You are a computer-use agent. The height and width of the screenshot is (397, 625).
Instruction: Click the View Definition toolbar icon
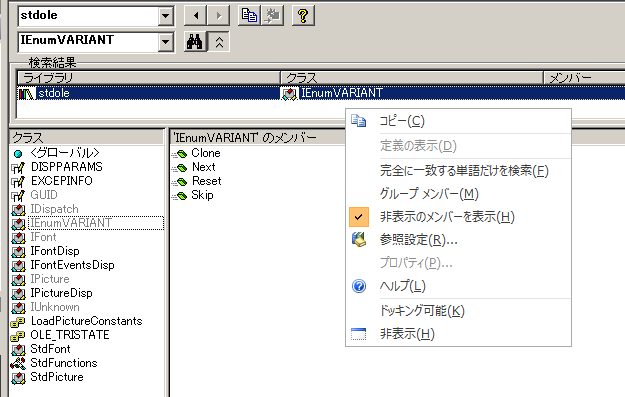(273, 16)
